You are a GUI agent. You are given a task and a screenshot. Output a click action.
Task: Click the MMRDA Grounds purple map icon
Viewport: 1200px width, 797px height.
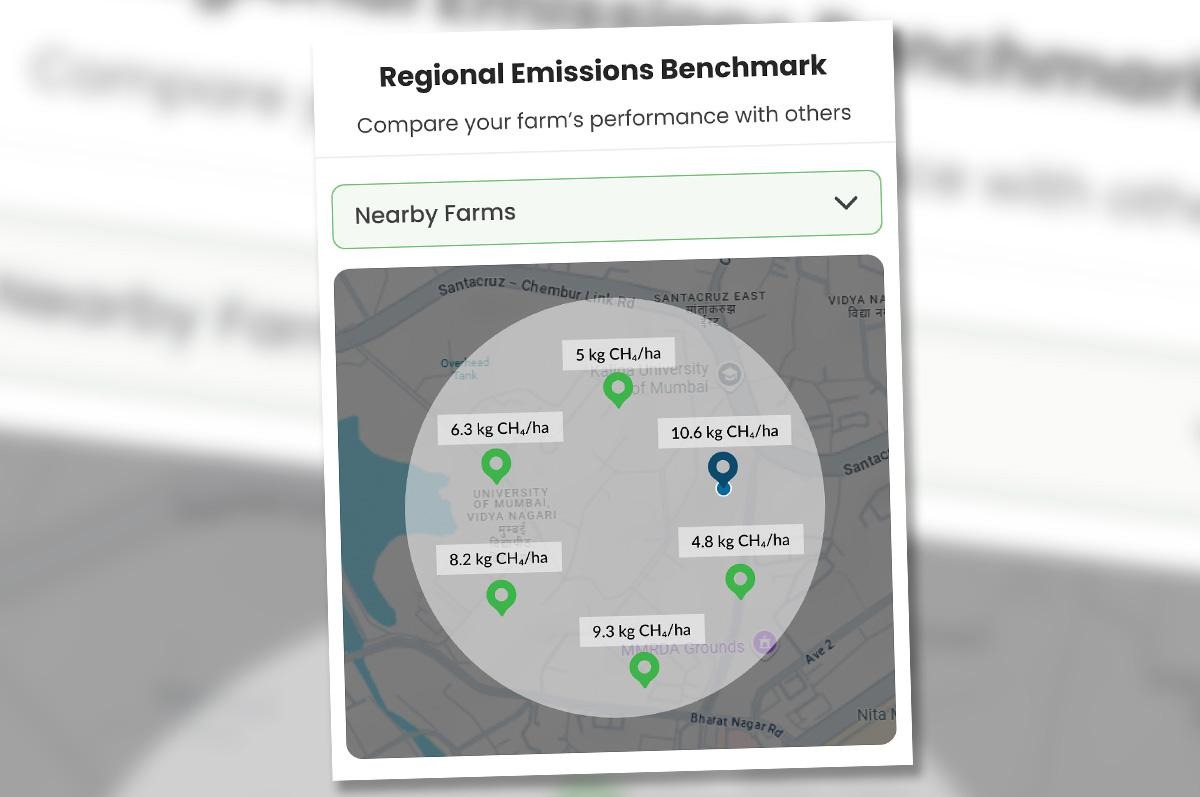tap(765, 642)
